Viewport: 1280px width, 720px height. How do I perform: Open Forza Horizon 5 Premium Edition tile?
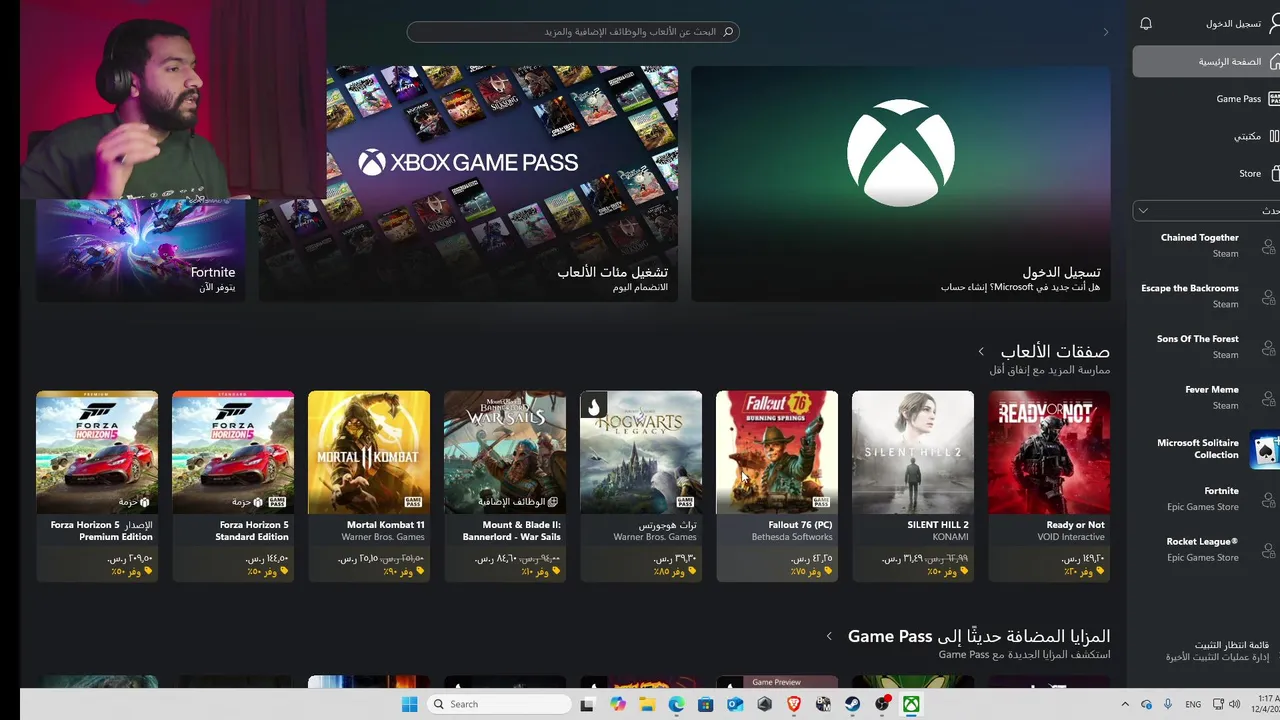pyautogui.click(x=97, y=486)
